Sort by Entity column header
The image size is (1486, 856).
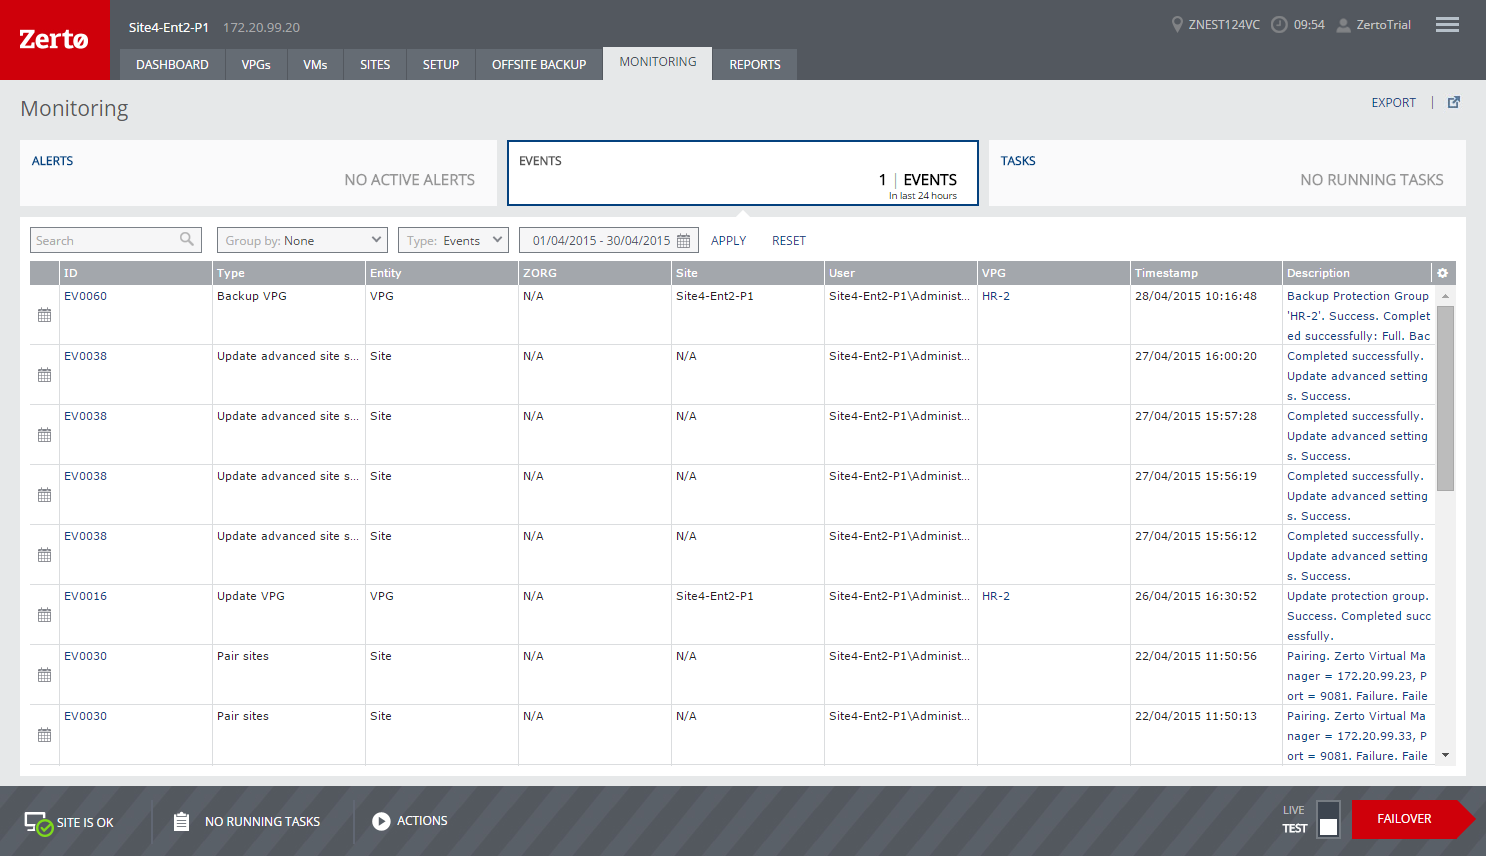[442, 273]
